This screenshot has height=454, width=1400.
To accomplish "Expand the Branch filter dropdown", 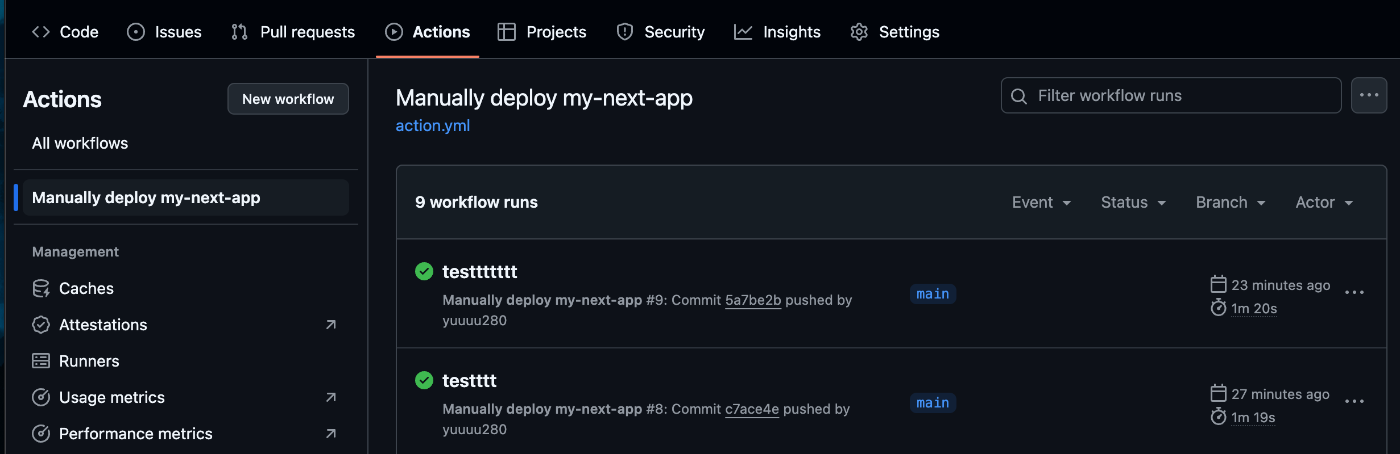I will pyautogui.click(x=1230, y=202).
